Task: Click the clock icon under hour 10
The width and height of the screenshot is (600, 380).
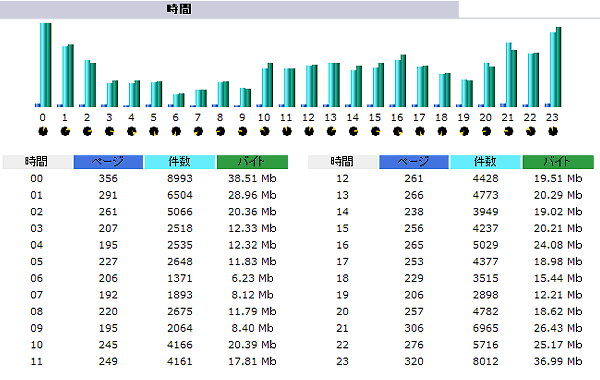Action: pos(264,132)
